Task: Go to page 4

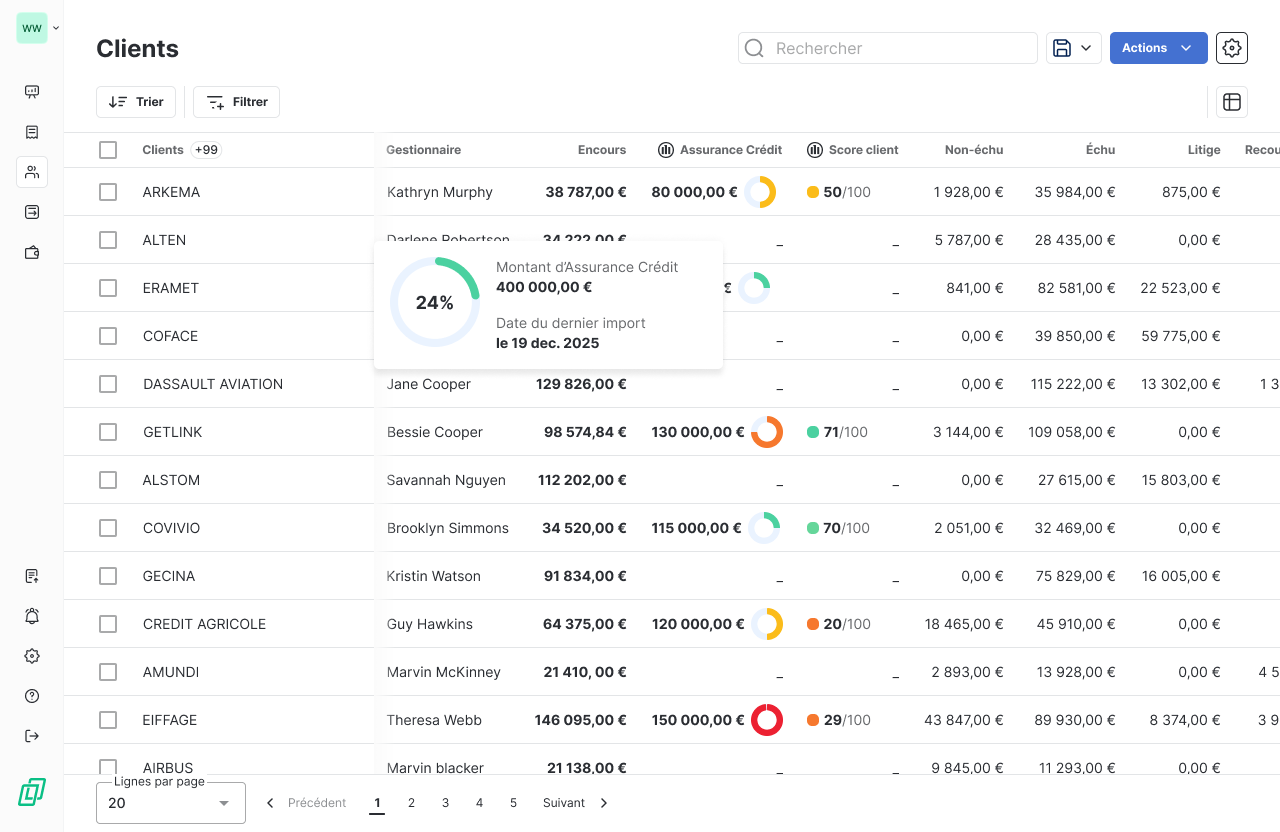Action: coord(479,803)
